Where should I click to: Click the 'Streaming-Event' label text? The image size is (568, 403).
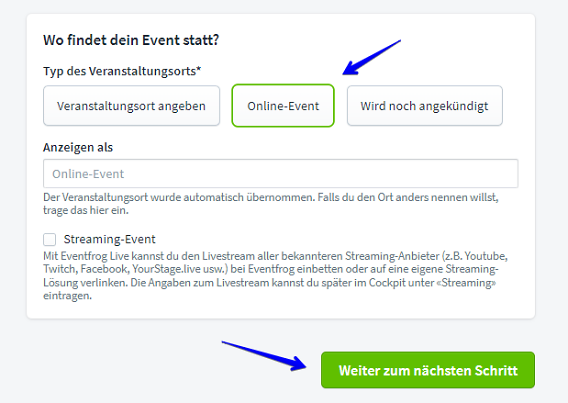[109, 239]
